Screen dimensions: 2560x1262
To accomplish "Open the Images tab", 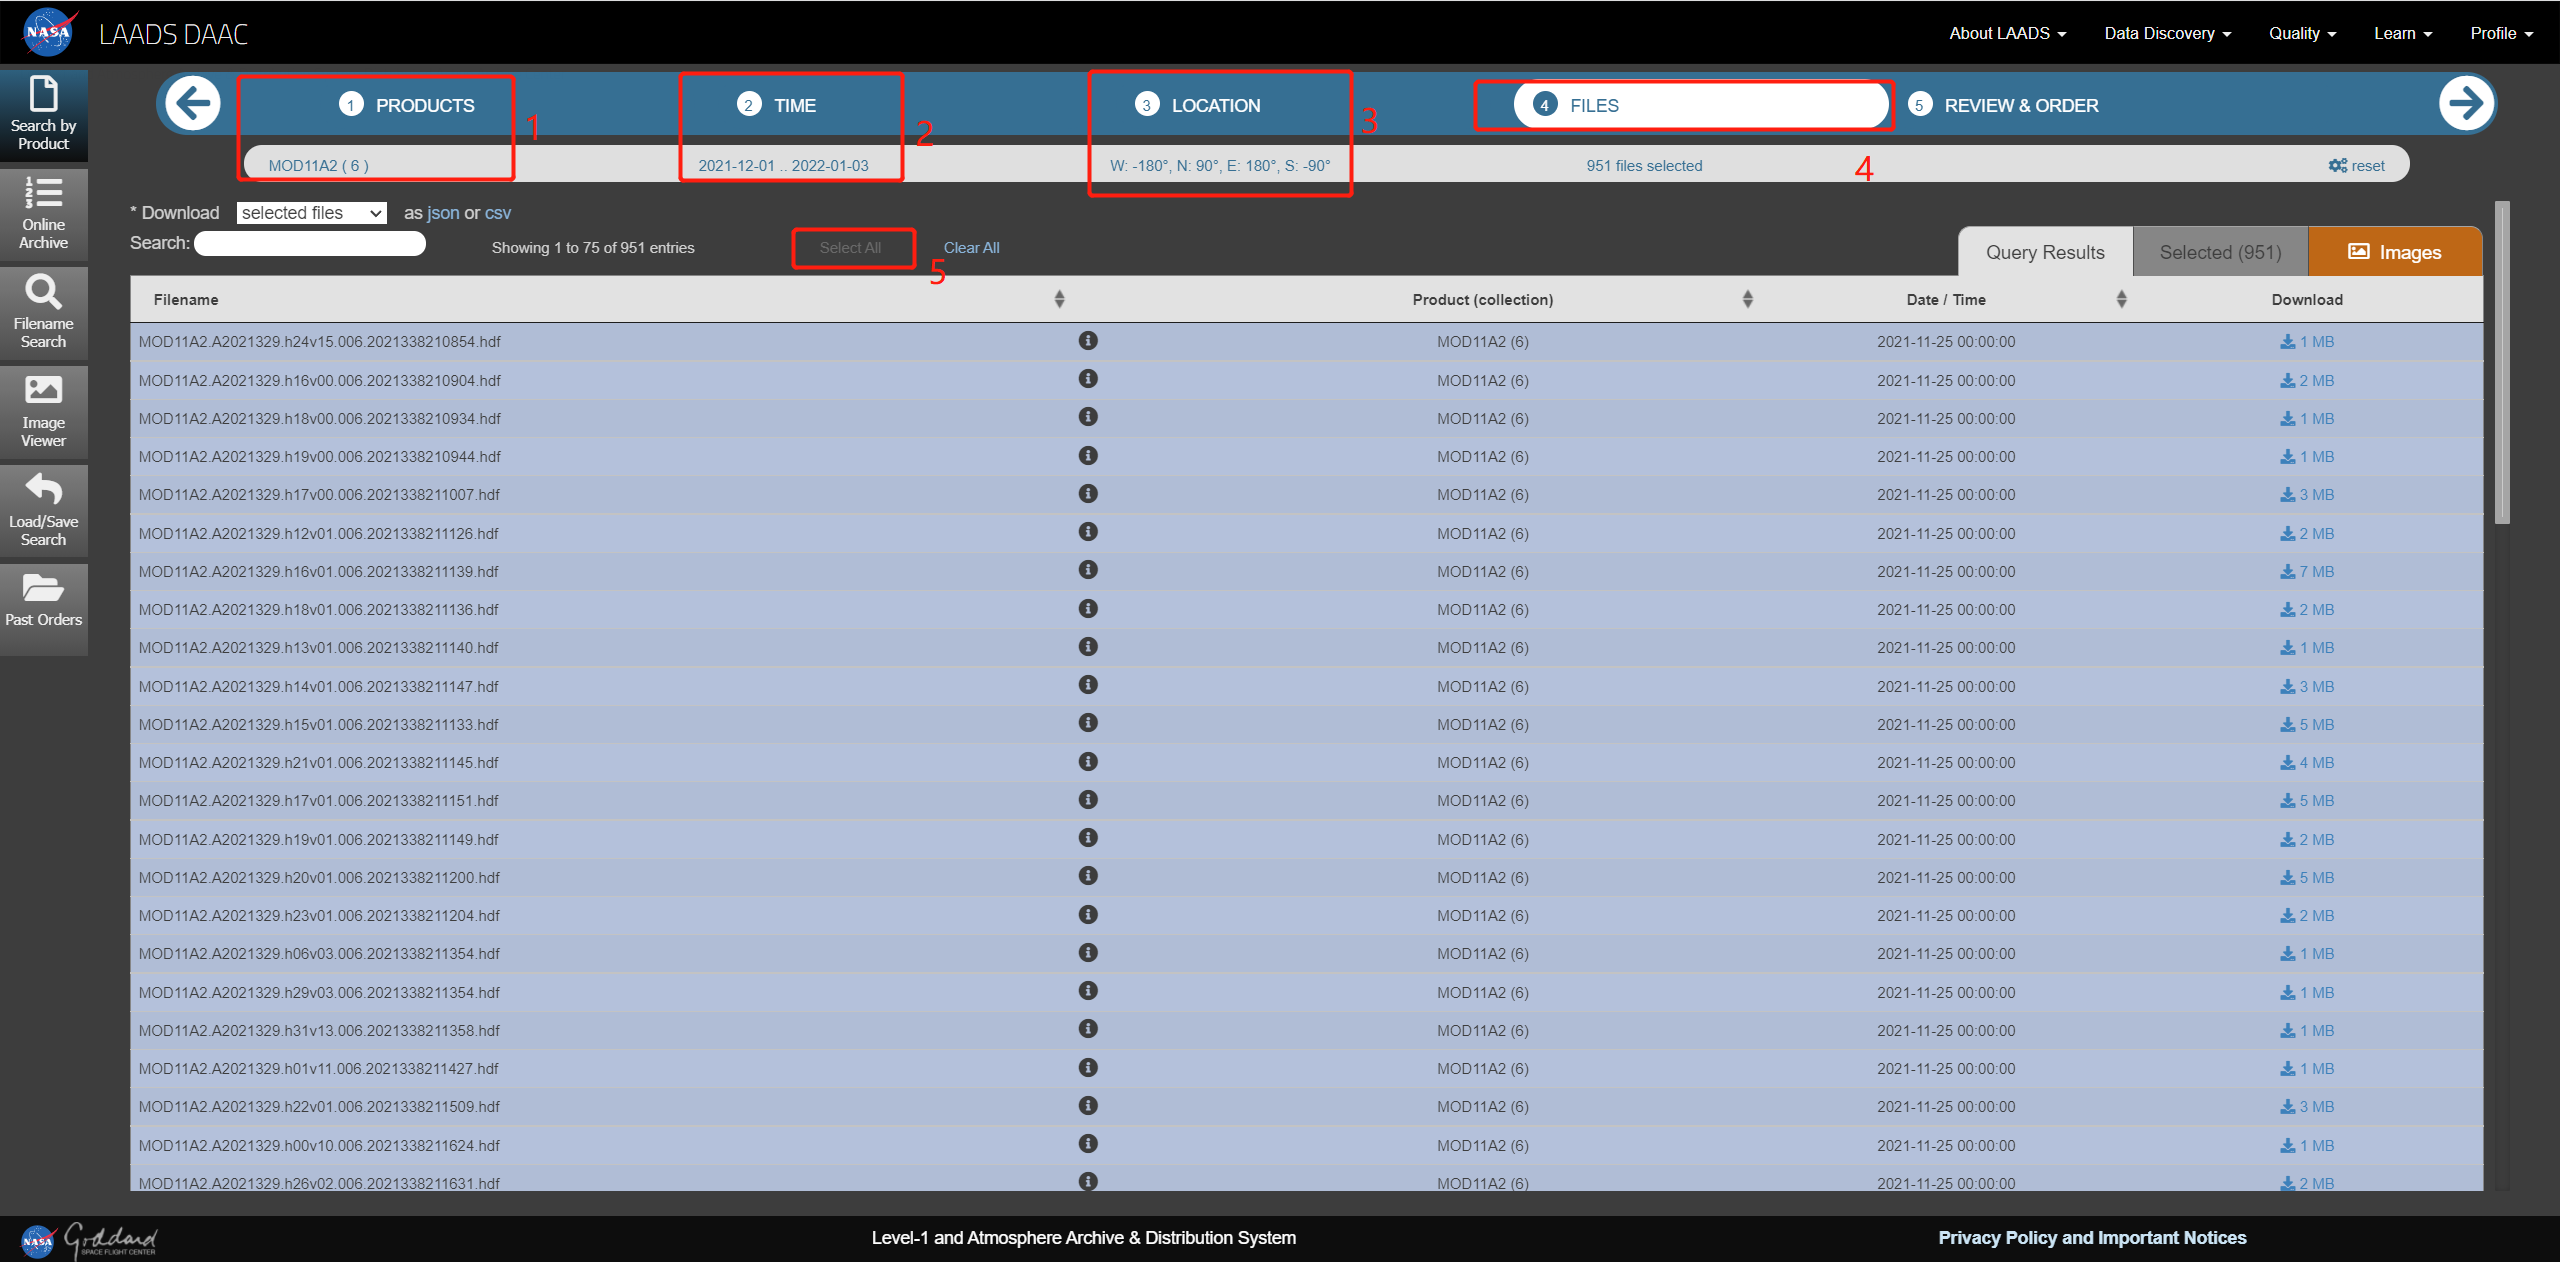I will tap(2394, 252).
